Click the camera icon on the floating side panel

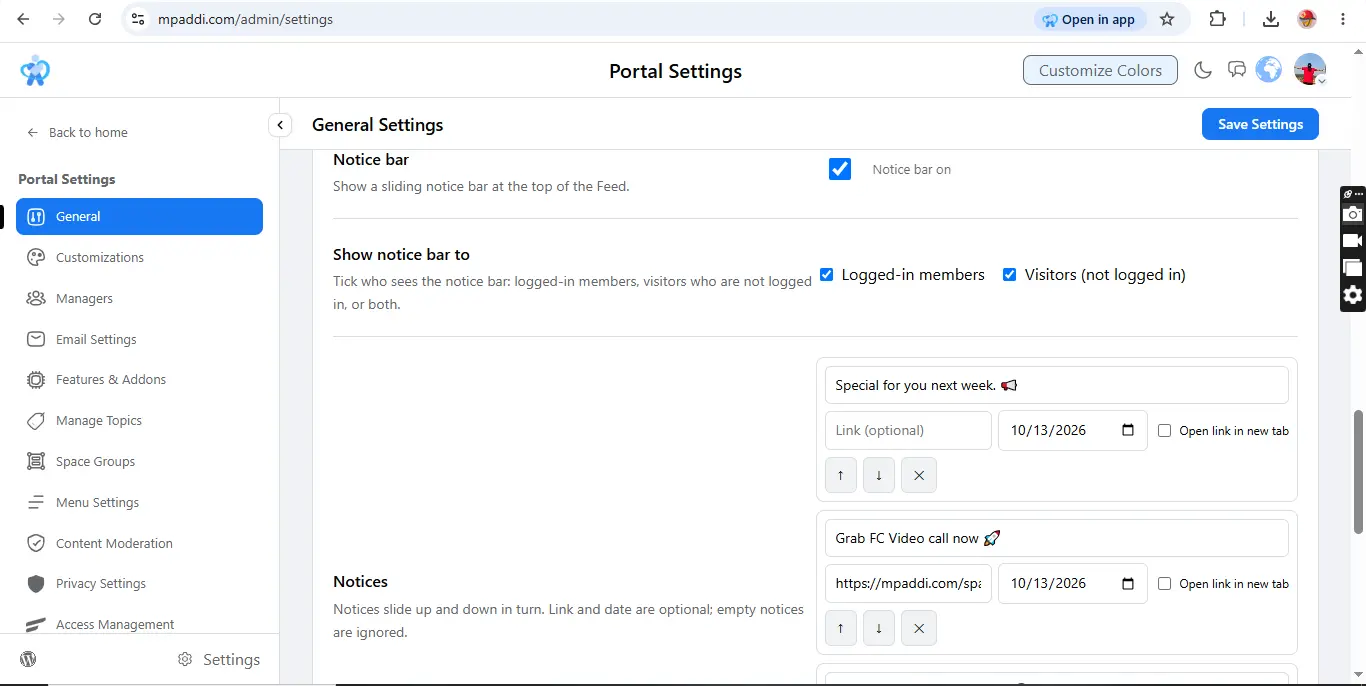(1353, 214)
